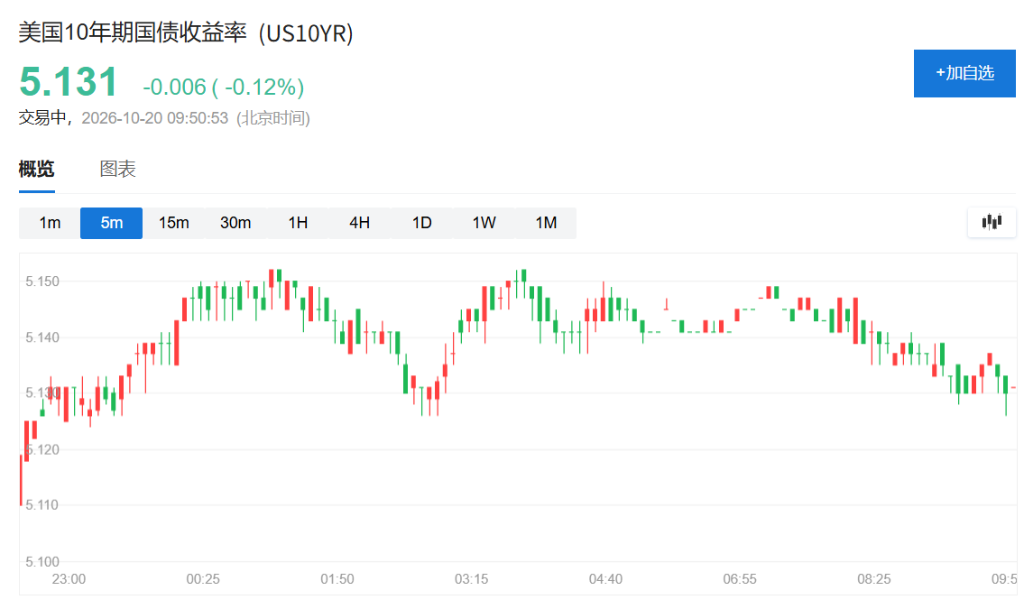This screenshot has height=601, width=1024.
Task: Select the 1m interval
Action: pos(50,223)
